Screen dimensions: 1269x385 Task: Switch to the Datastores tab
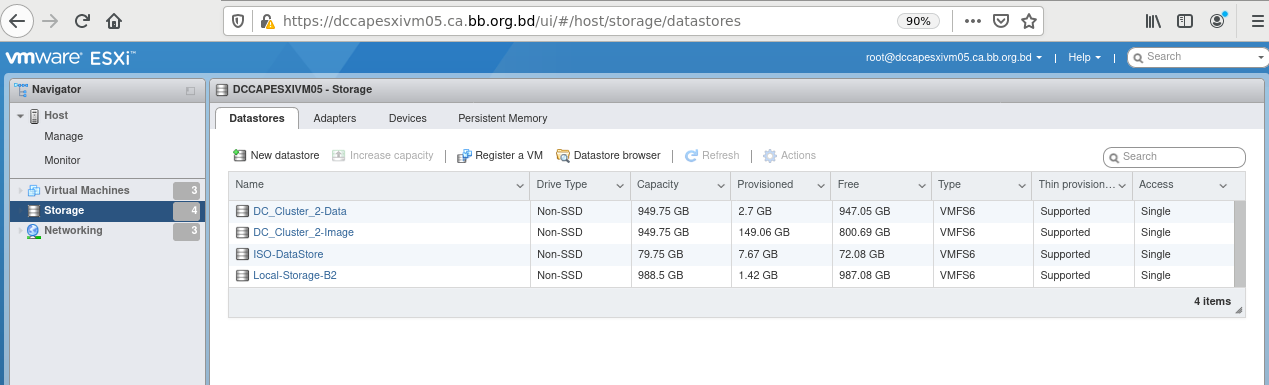(x=257, y=118)
